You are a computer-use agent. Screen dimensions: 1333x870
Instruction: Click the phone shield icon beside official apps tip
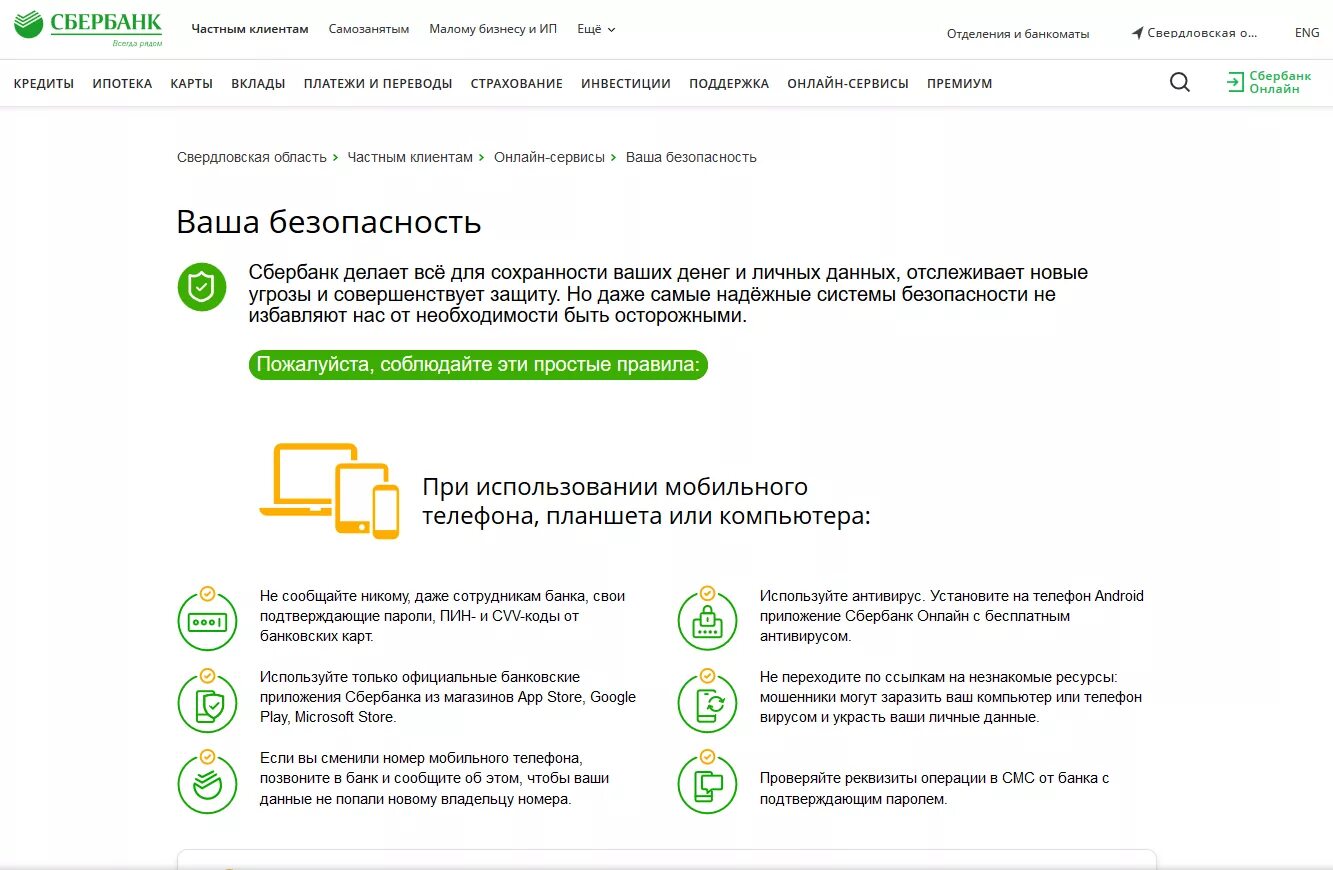click(x=207, y=700)
